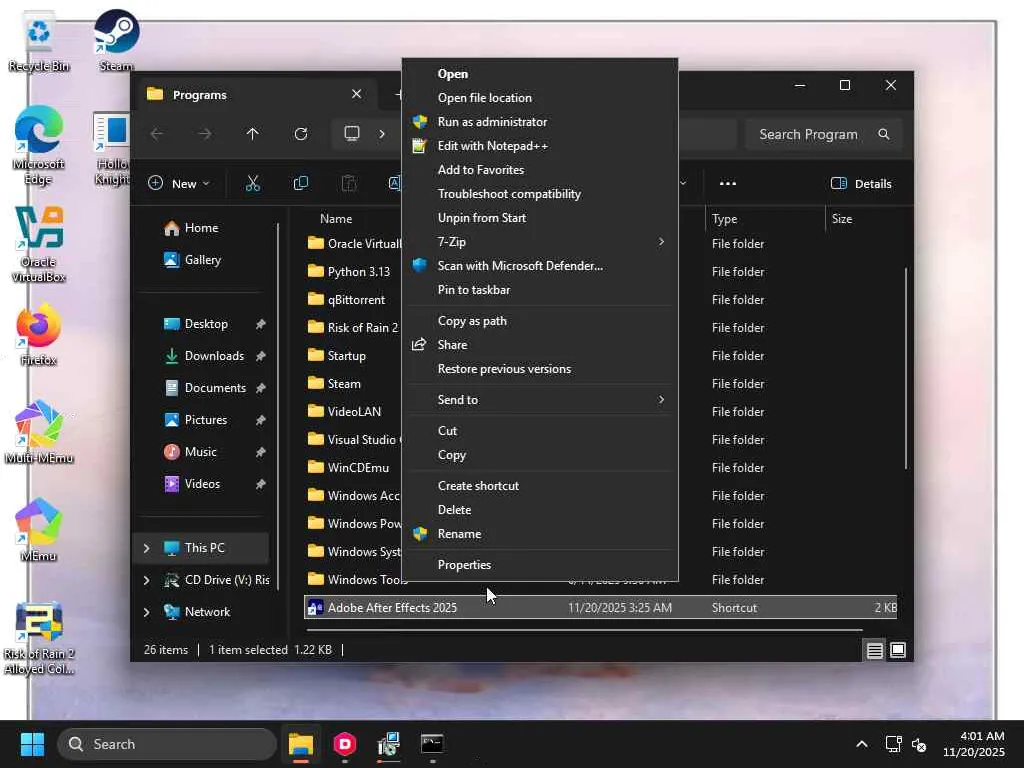Image resolution: width=1024 pixels, height=768 pixels.
Task: Select Risk of Rain 2 desktop shortcut
Action: [x=39, y=637]
